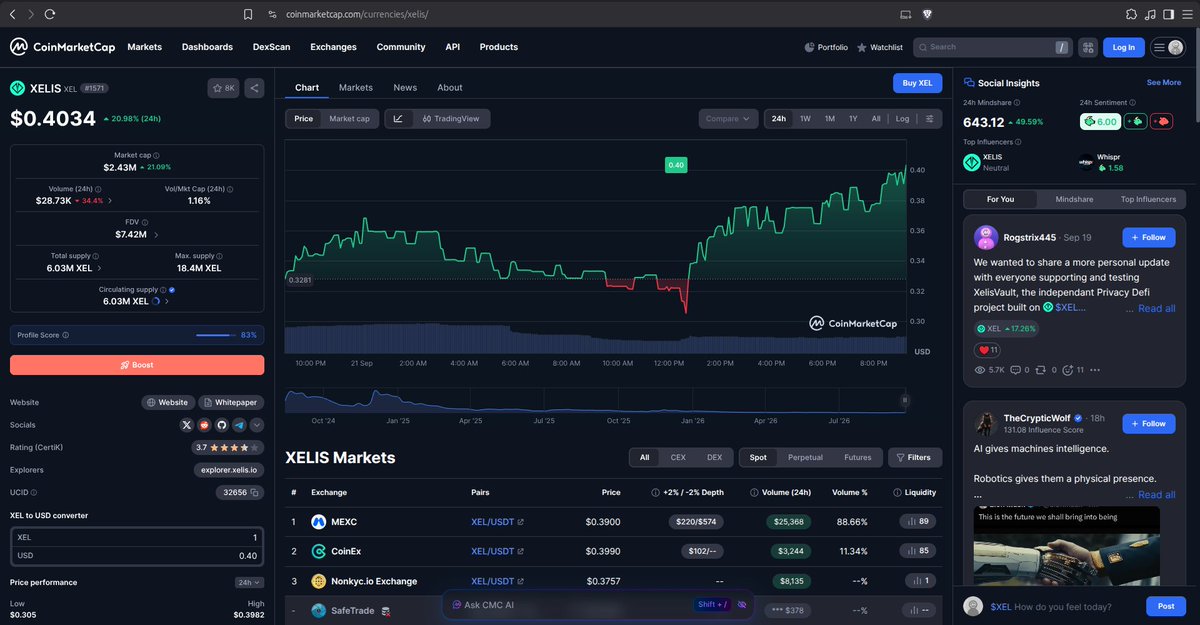Click the share icon next to XELIS
This screenshot has width=1200, height=625.
(254, 88)
